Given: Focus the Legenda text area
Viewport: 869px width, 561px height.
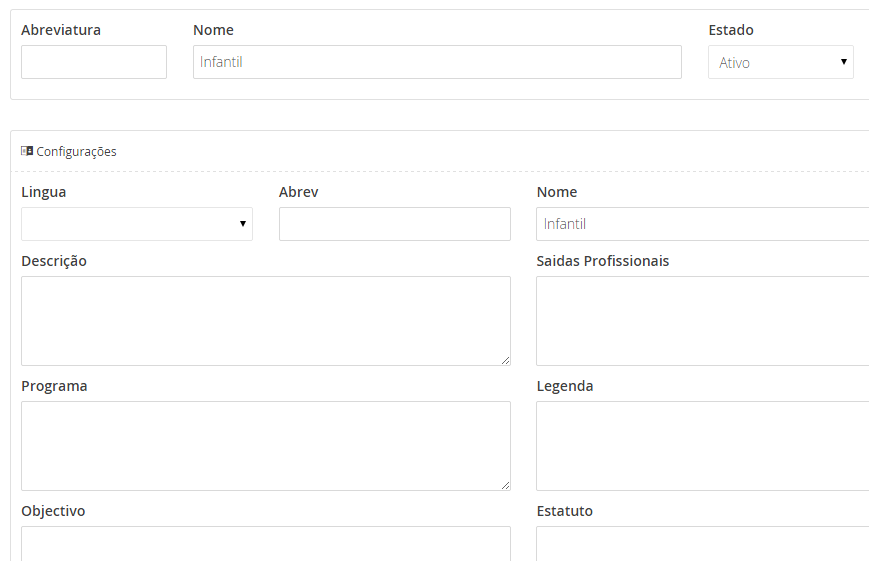Looking at the screenshot, I should click(x=702, y=445).
